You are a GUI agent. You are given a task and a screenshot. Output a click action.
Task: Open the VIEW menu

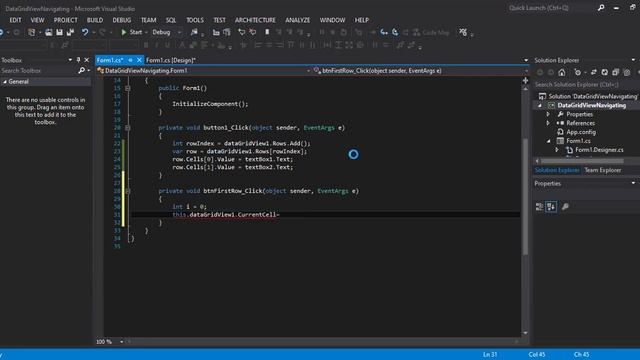[37, 20]
